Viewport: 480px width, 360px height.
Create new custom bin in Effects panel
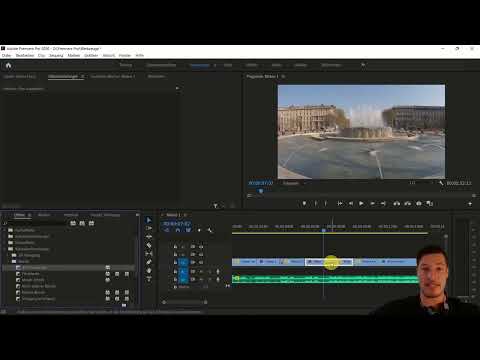124,305
